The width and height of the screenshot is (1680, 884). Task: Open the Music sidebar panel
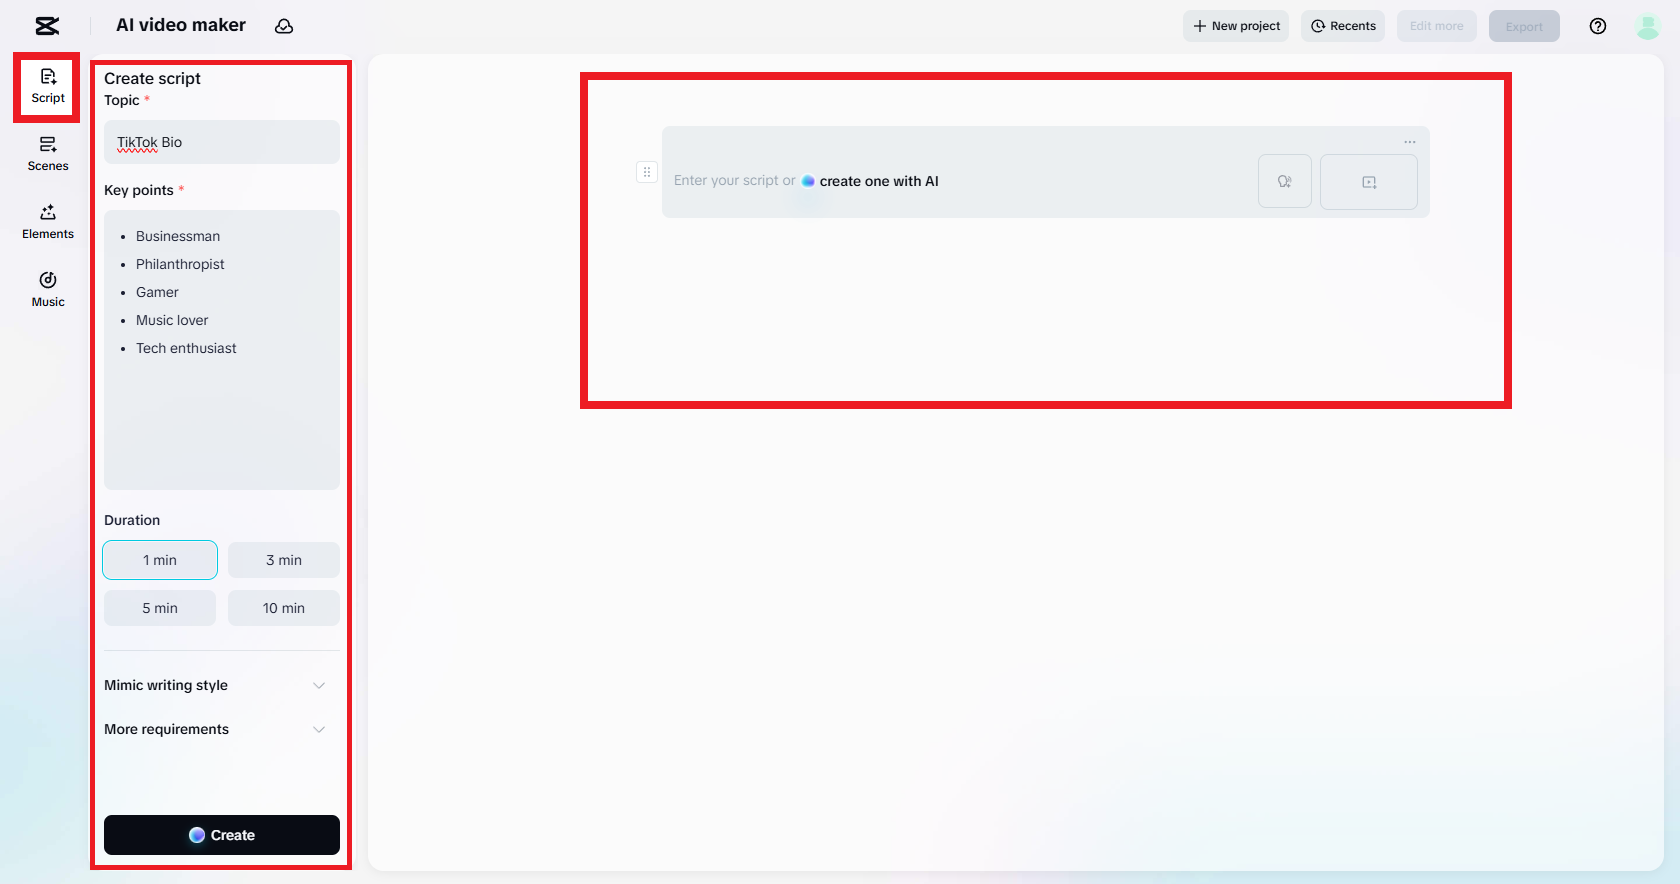pyautogui.click(x=48, y=290)
